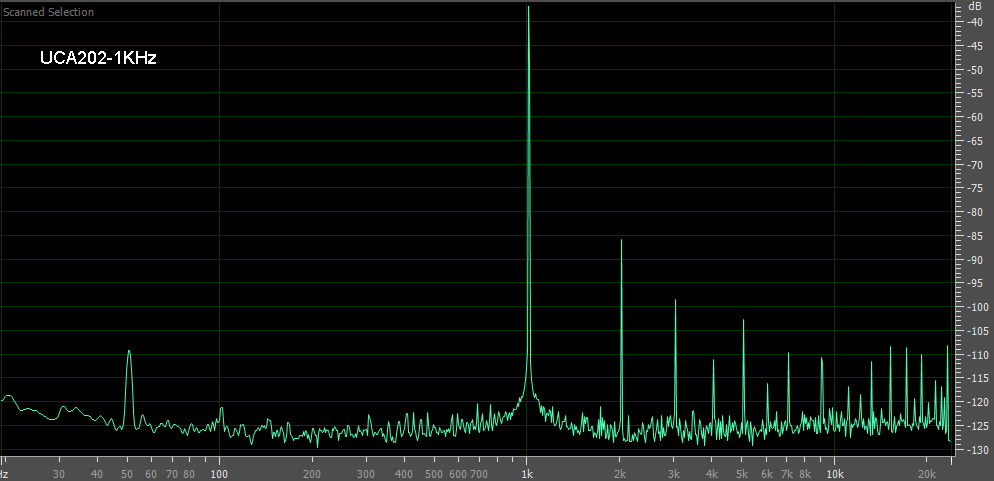Select the -60 dB axis label
Screen dimensions: 994x481
coord(974,117)
